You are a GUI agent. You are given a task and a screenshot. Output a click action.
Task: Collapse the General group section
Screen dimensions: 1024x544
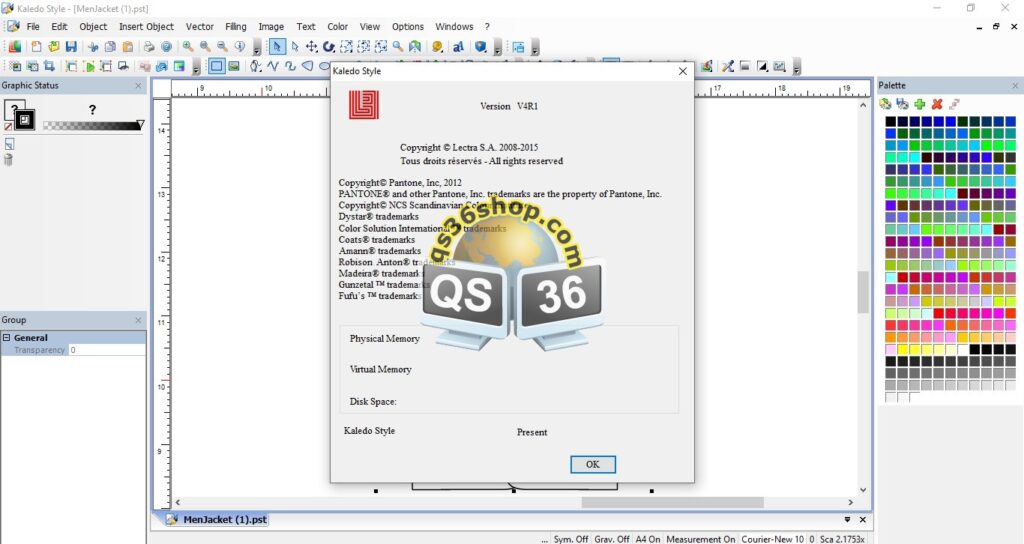7,338
